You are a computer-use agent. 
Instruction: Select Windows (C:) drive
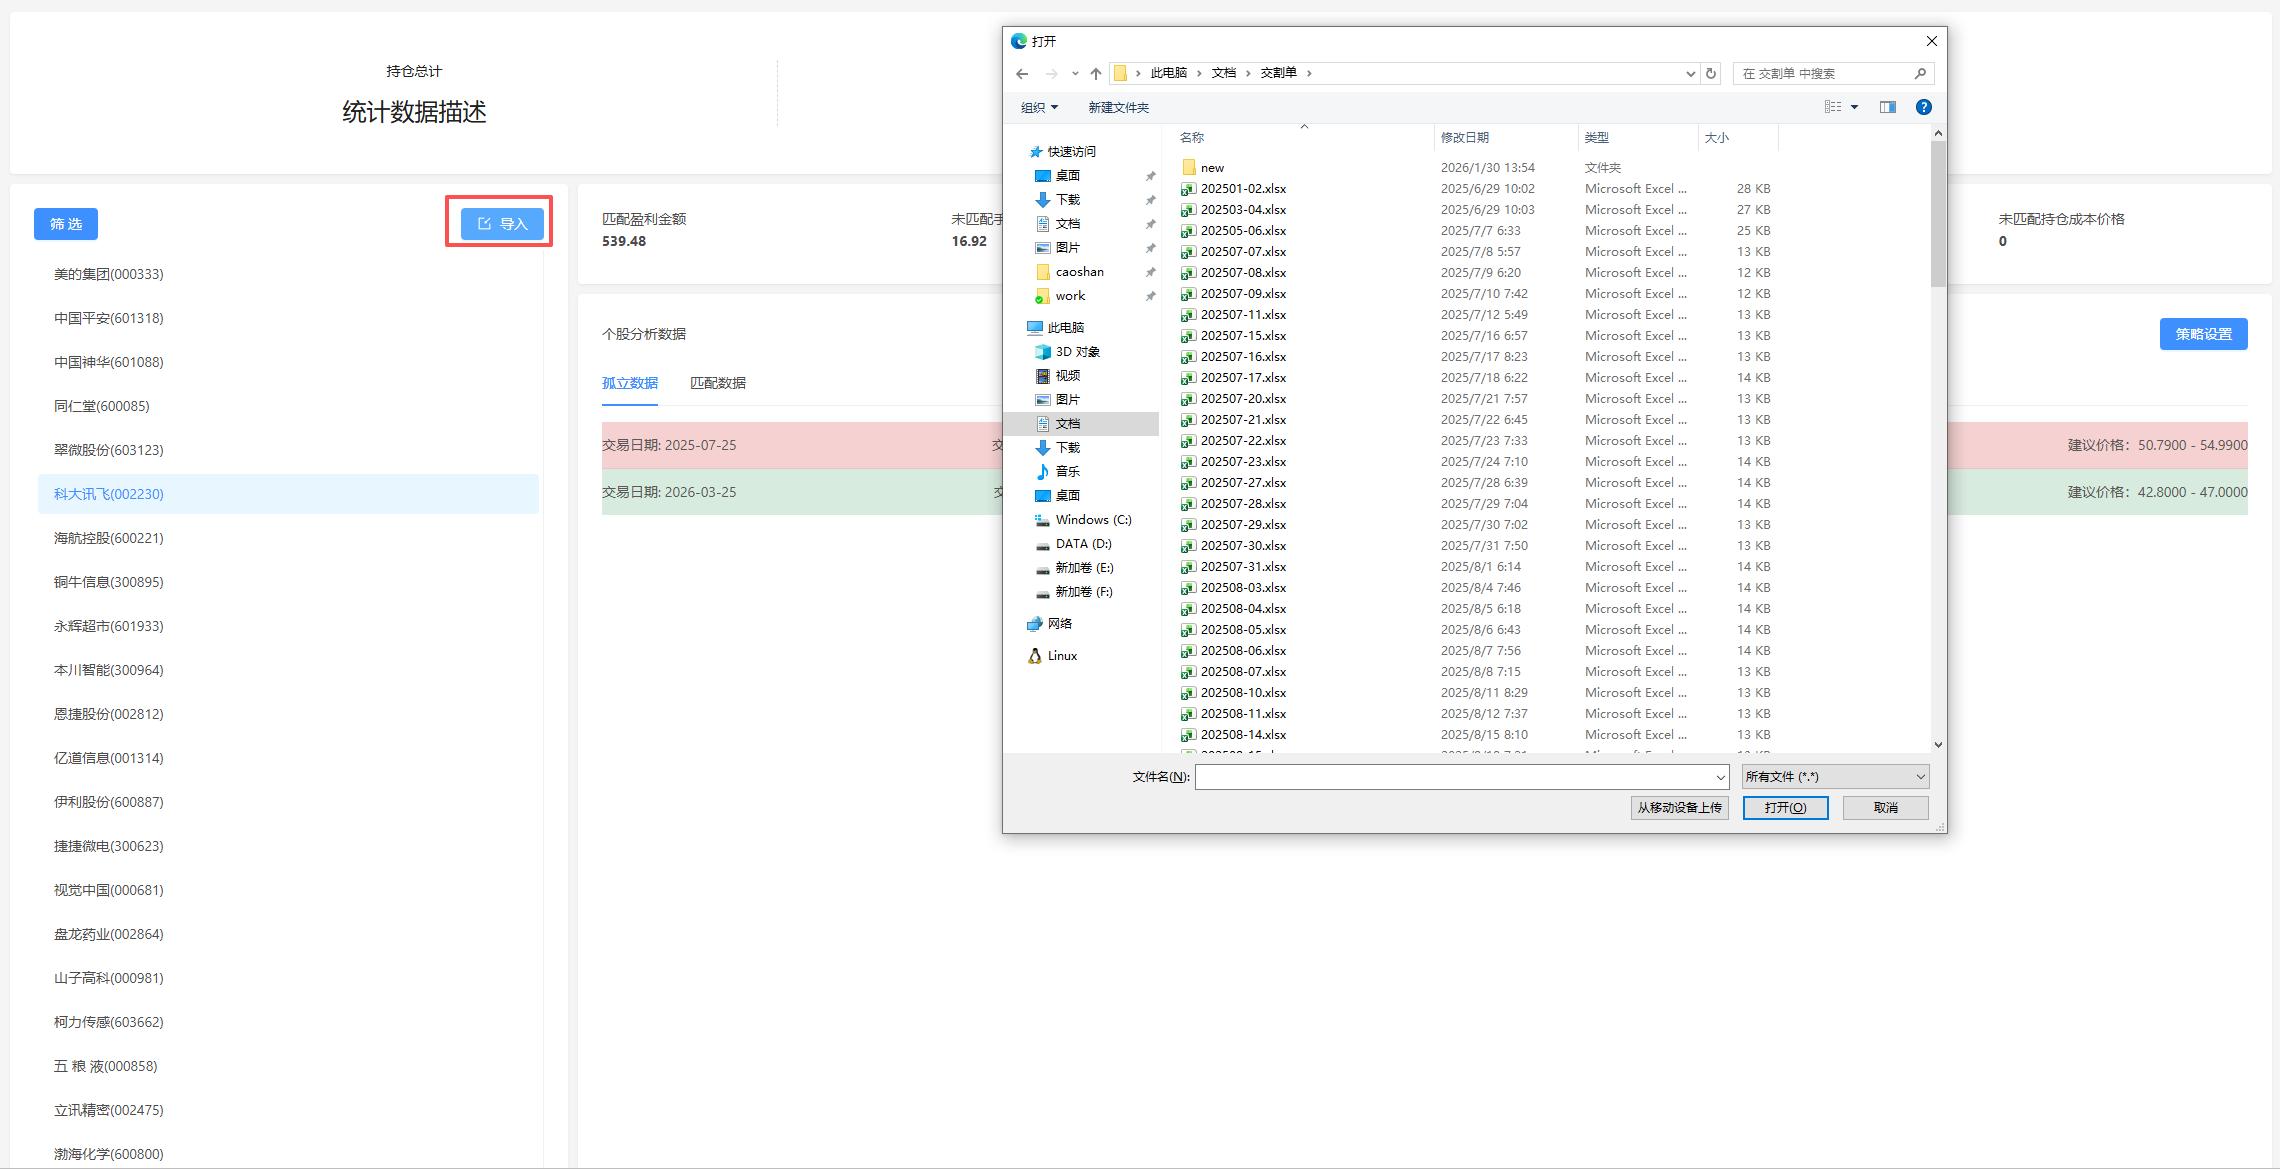coord(1092,519)
